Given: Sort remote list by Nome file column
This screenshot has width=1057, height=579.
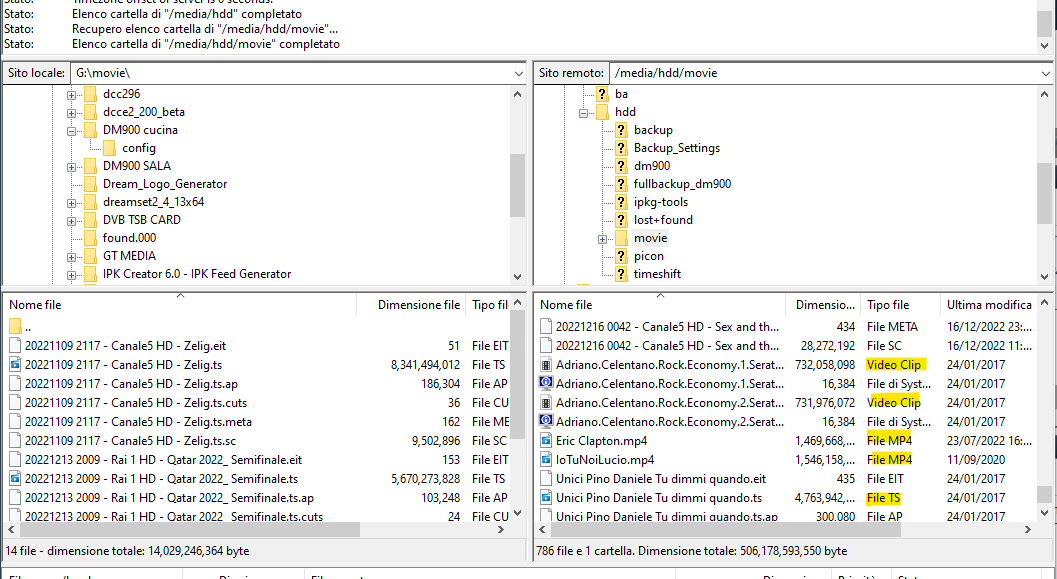Looking at the screenshot, I should coord(661,305).
